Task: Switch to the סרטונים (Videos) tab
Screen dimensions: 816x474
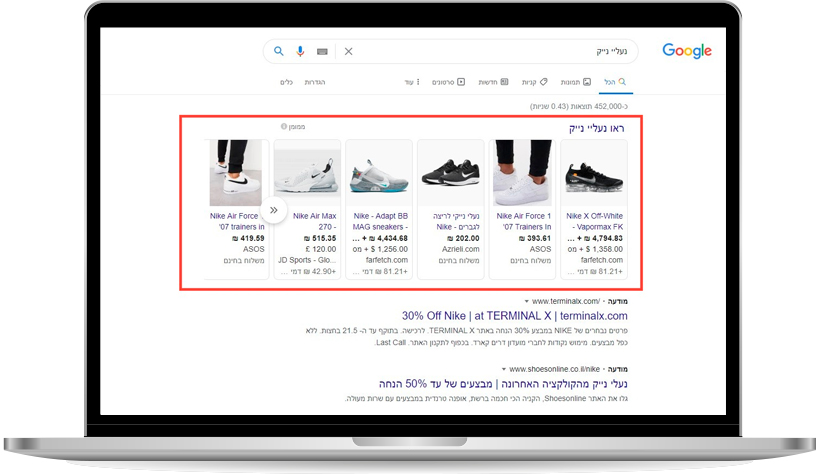Action: click(x=448, y=82)
